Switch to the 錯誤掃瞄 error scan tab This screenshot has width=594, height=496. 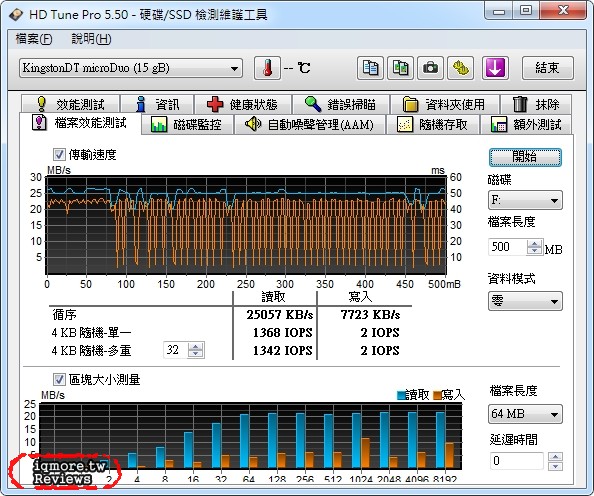(x=341, y=104)
